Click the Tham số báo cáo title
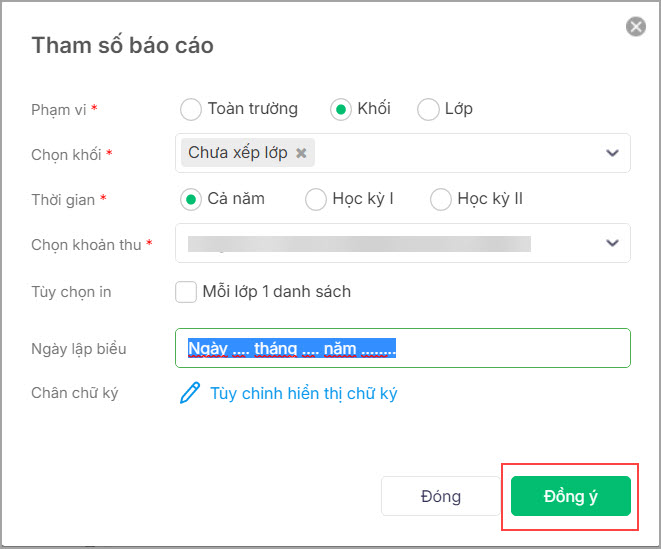The height and width of the screenshot is (549, 661). pyautogui.click(x=122, y=46)
